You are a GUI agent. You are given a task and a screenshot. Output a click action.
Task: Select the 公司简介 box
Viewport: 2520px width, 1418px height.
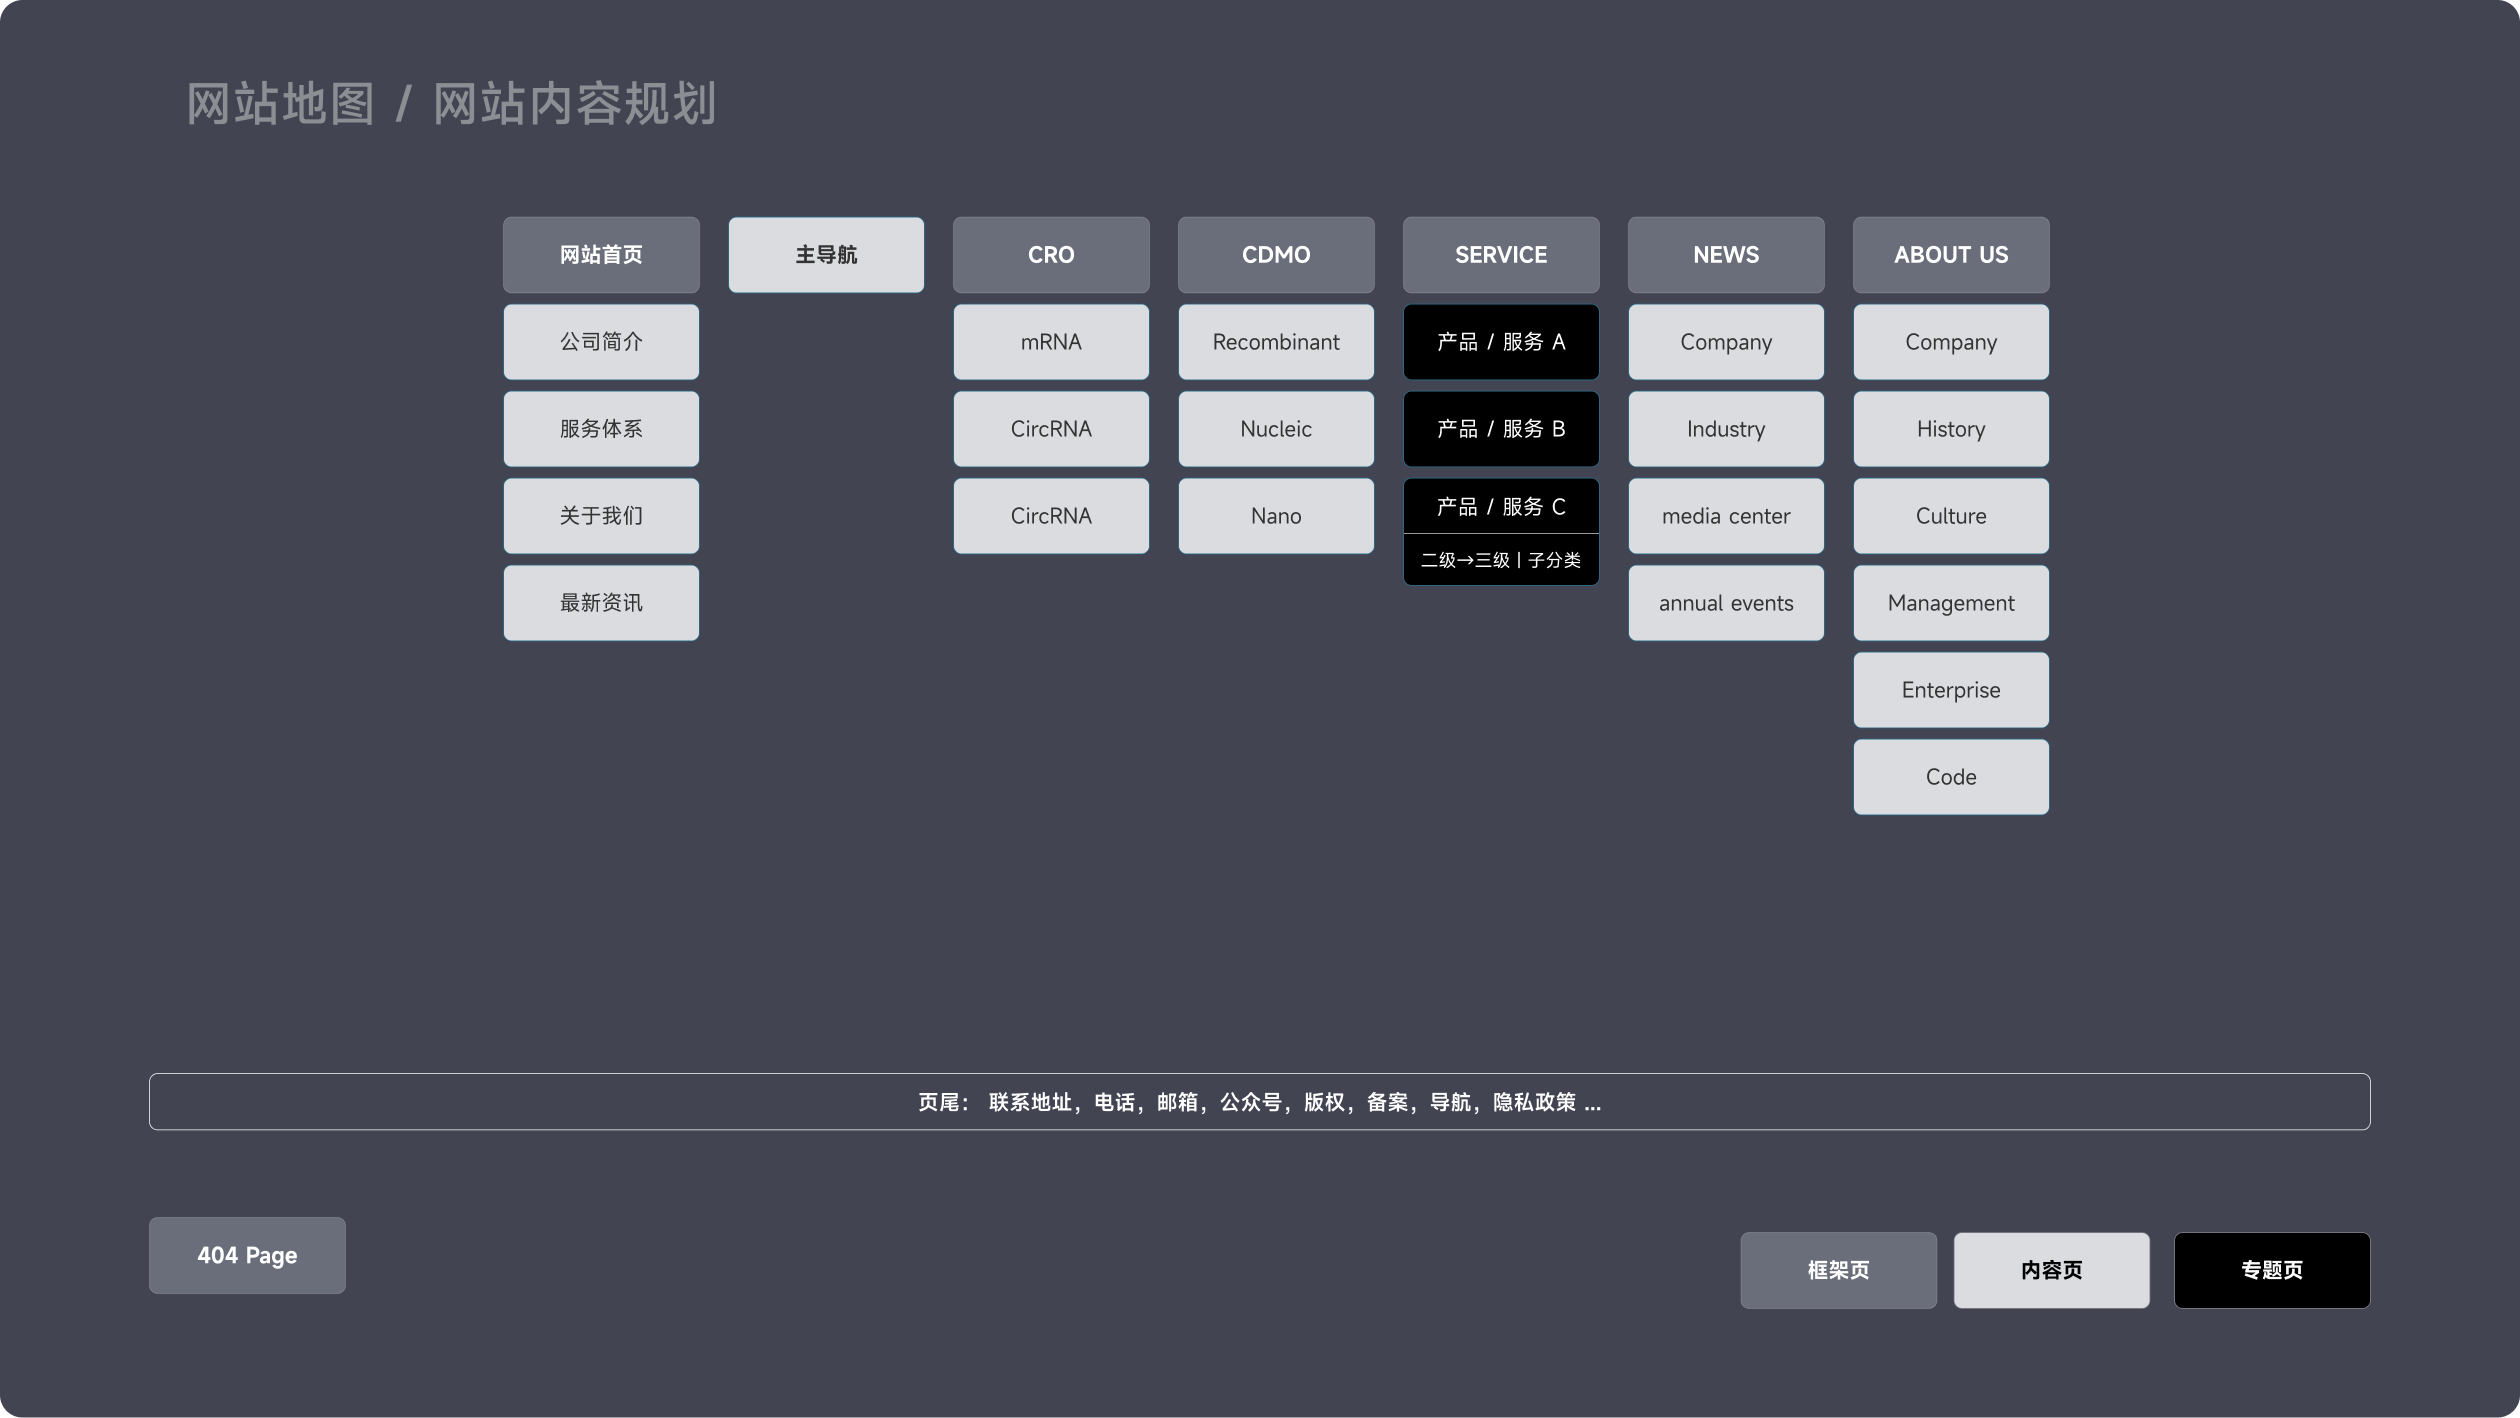coord(601,342)
